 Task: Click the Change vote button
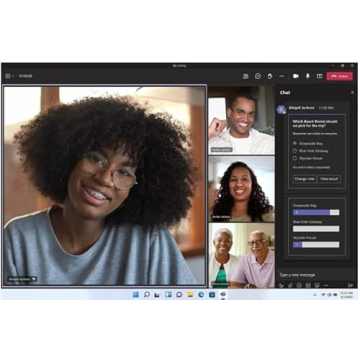(x=304, y=179)
